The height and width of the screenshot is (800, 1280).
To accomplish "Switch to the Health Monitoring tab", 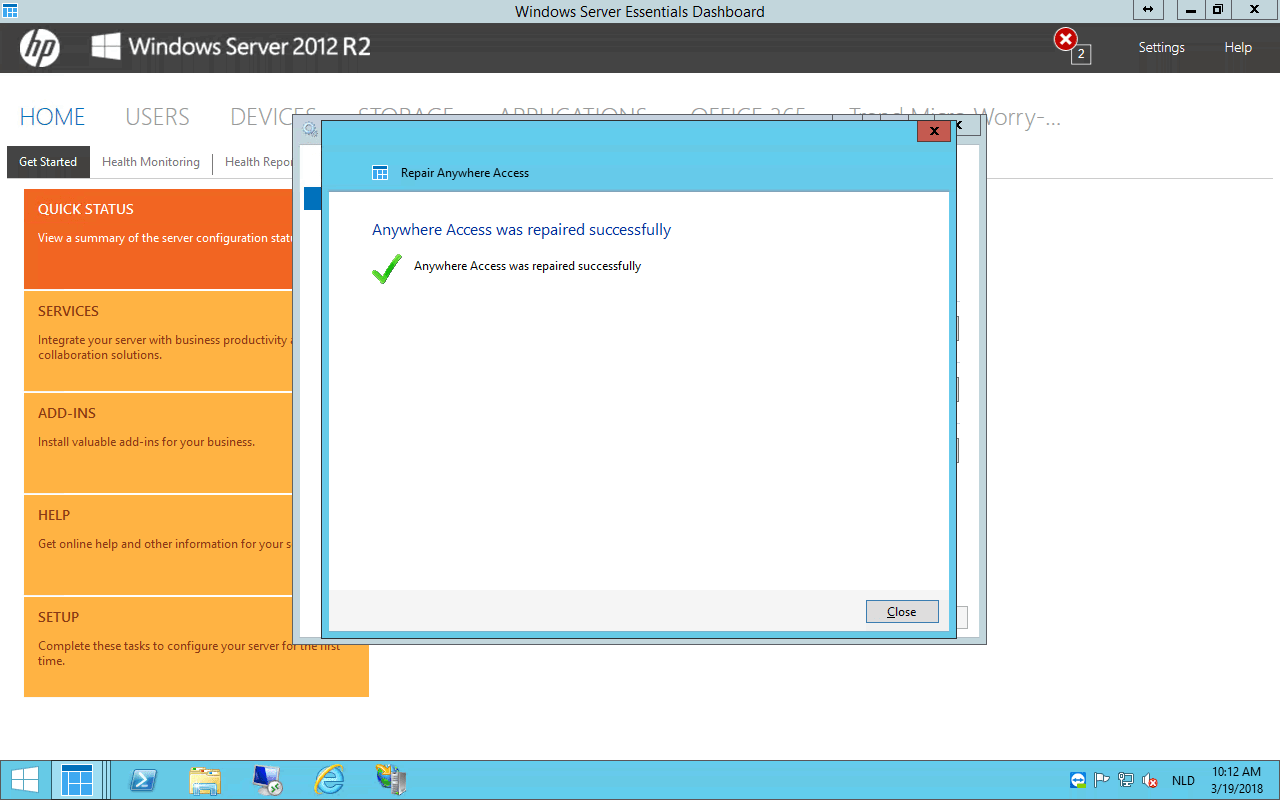I will pyautogui.click(x=151, y=162).
